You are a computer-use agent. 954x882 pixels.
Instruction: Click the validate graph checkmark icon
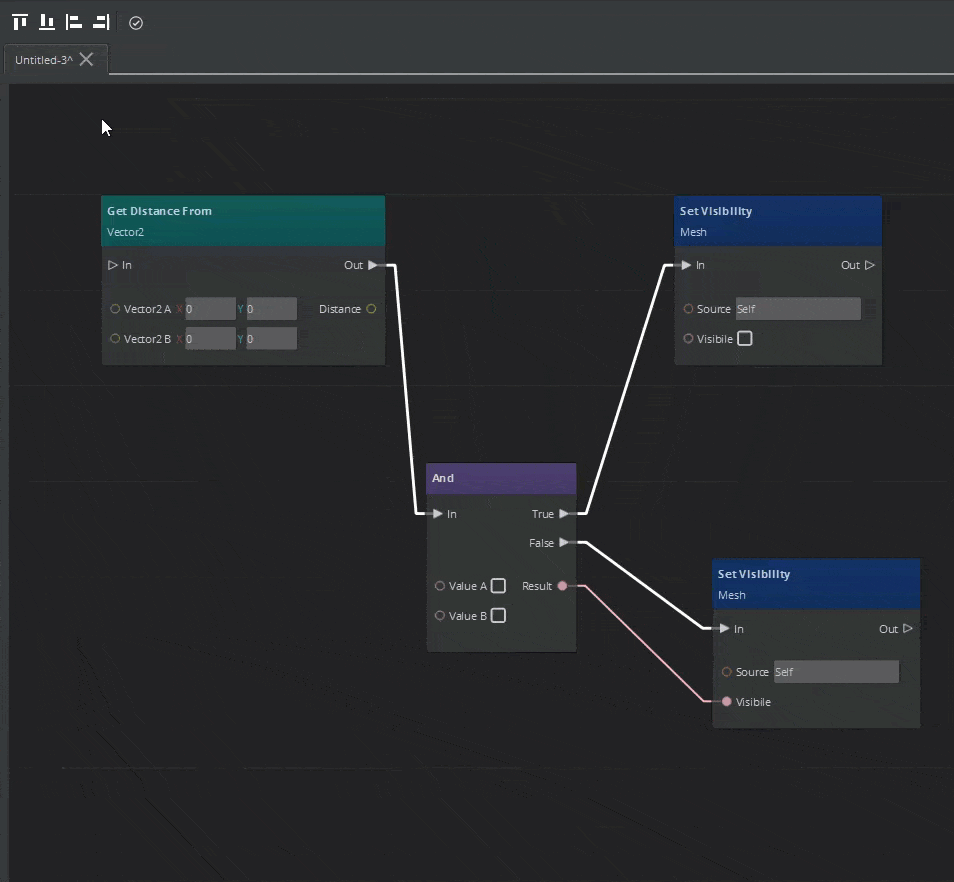click(136, 22)
